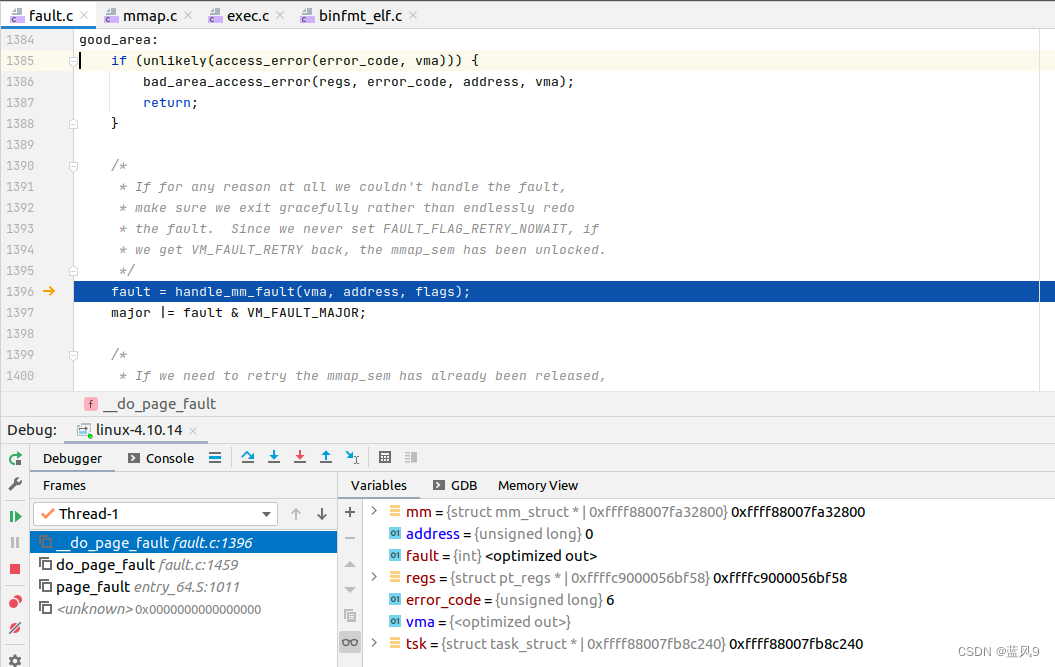This screenshot has width=1055, height=667.
Task: Close the linux-4.10.14 debug tab
Action: coord(193,431)
